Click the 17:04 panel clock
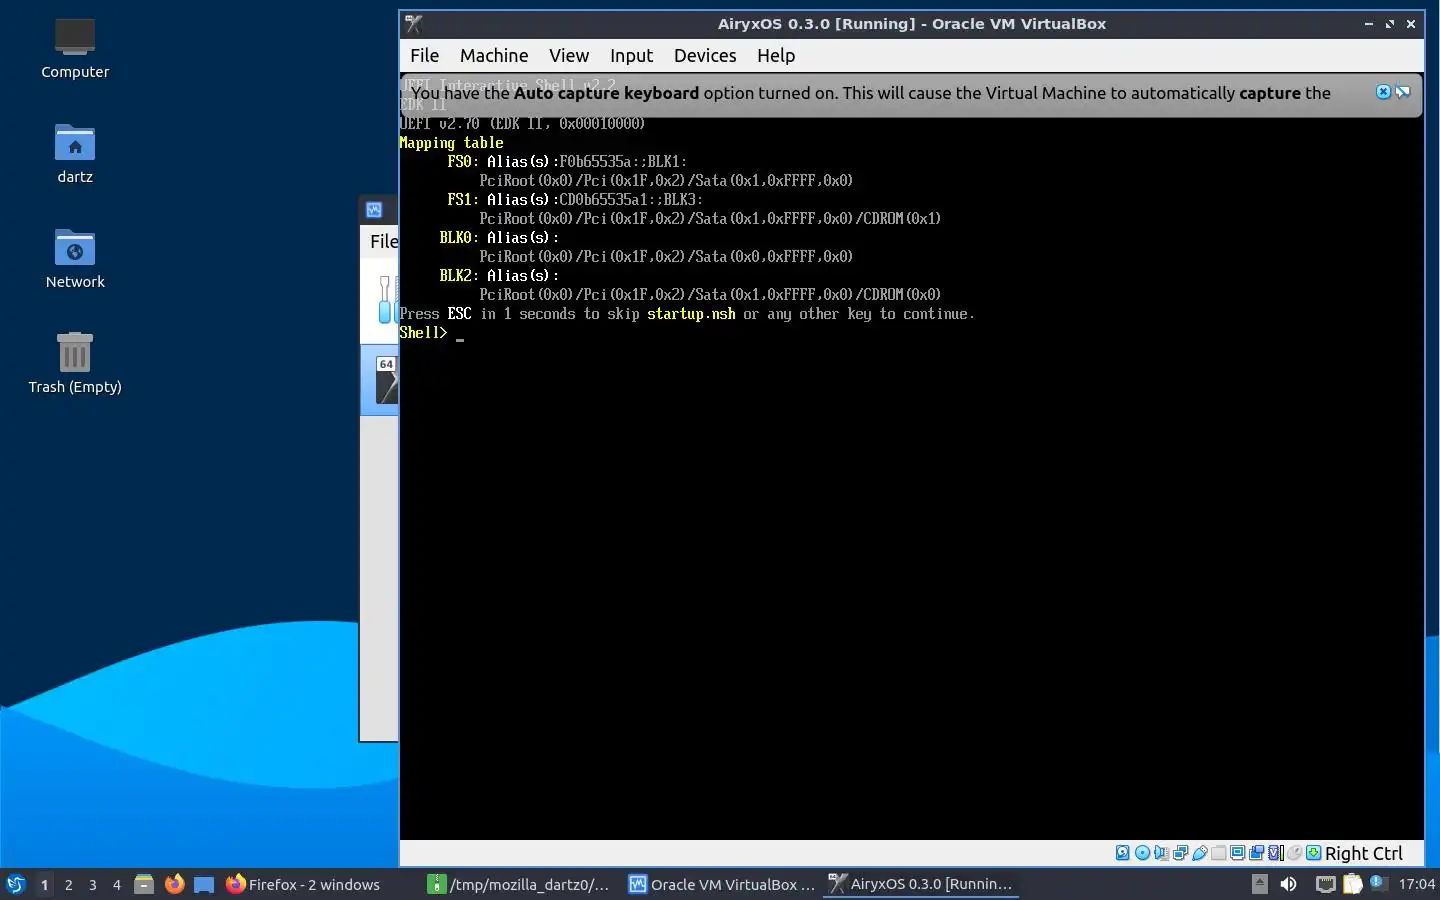 pos(1416,884)
